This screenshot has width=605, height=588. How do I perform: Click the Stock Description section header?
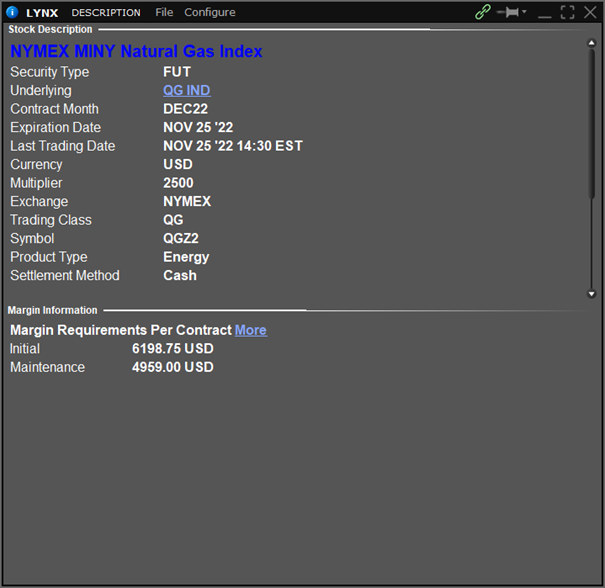click(50, 29)
